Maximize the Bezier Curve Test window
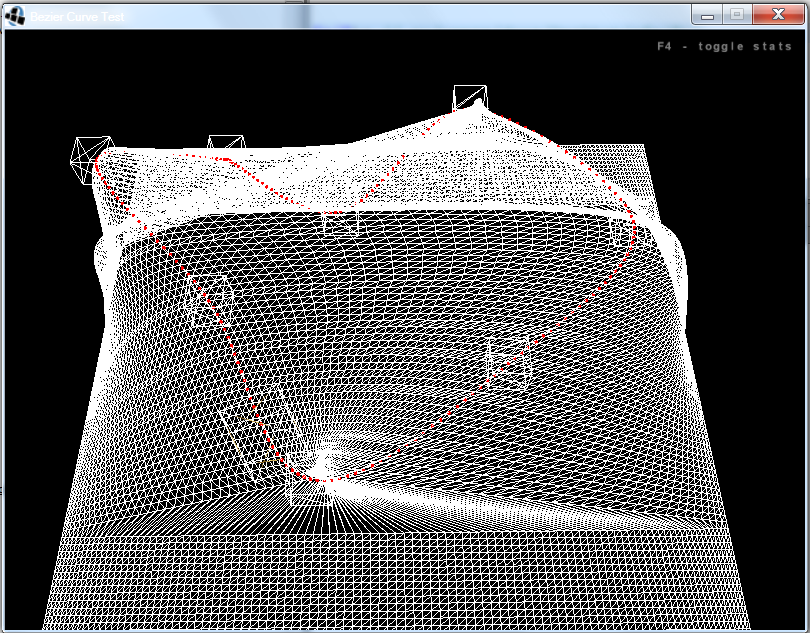Viewport: 810px width, 633px height. tap(737, 15)
